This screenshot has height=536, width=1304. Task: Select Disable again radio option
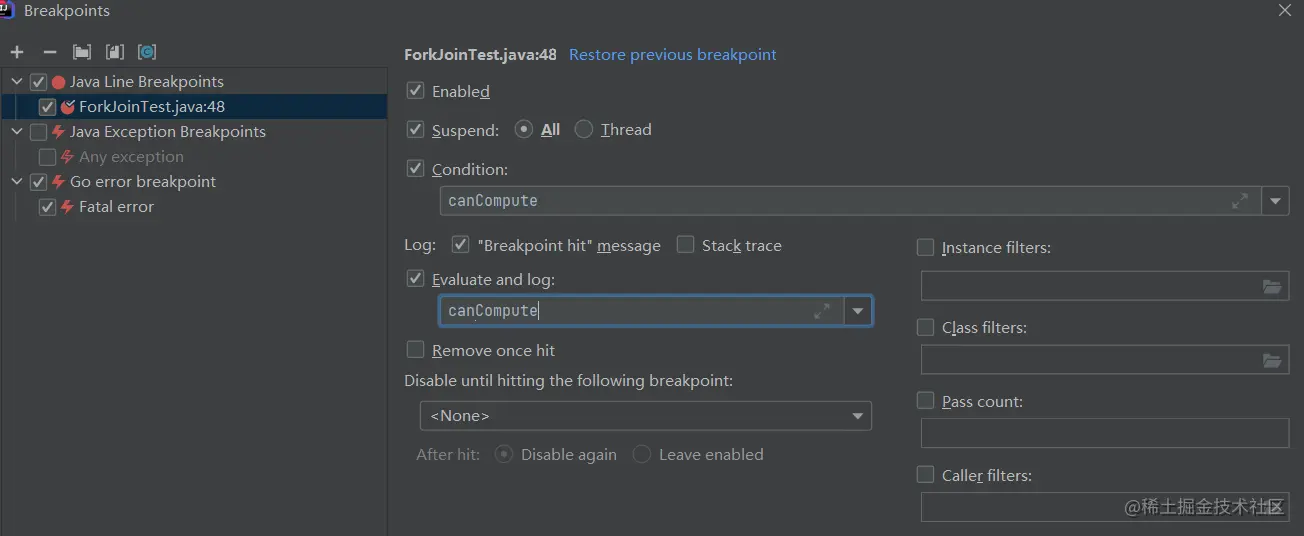pyautogui.click(x=504, y=454)
